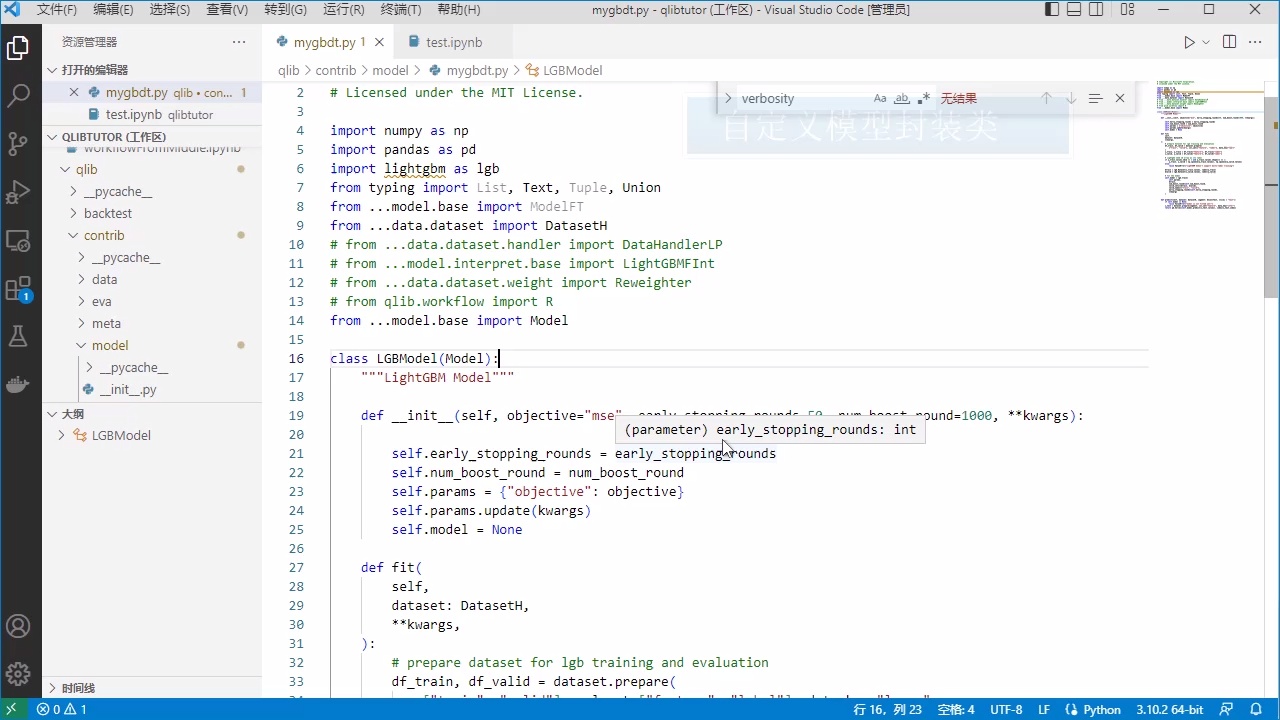Click the UTF-8 encoding indicator
Viewport: 1280px width, 720px height.
coord(1006,710)
